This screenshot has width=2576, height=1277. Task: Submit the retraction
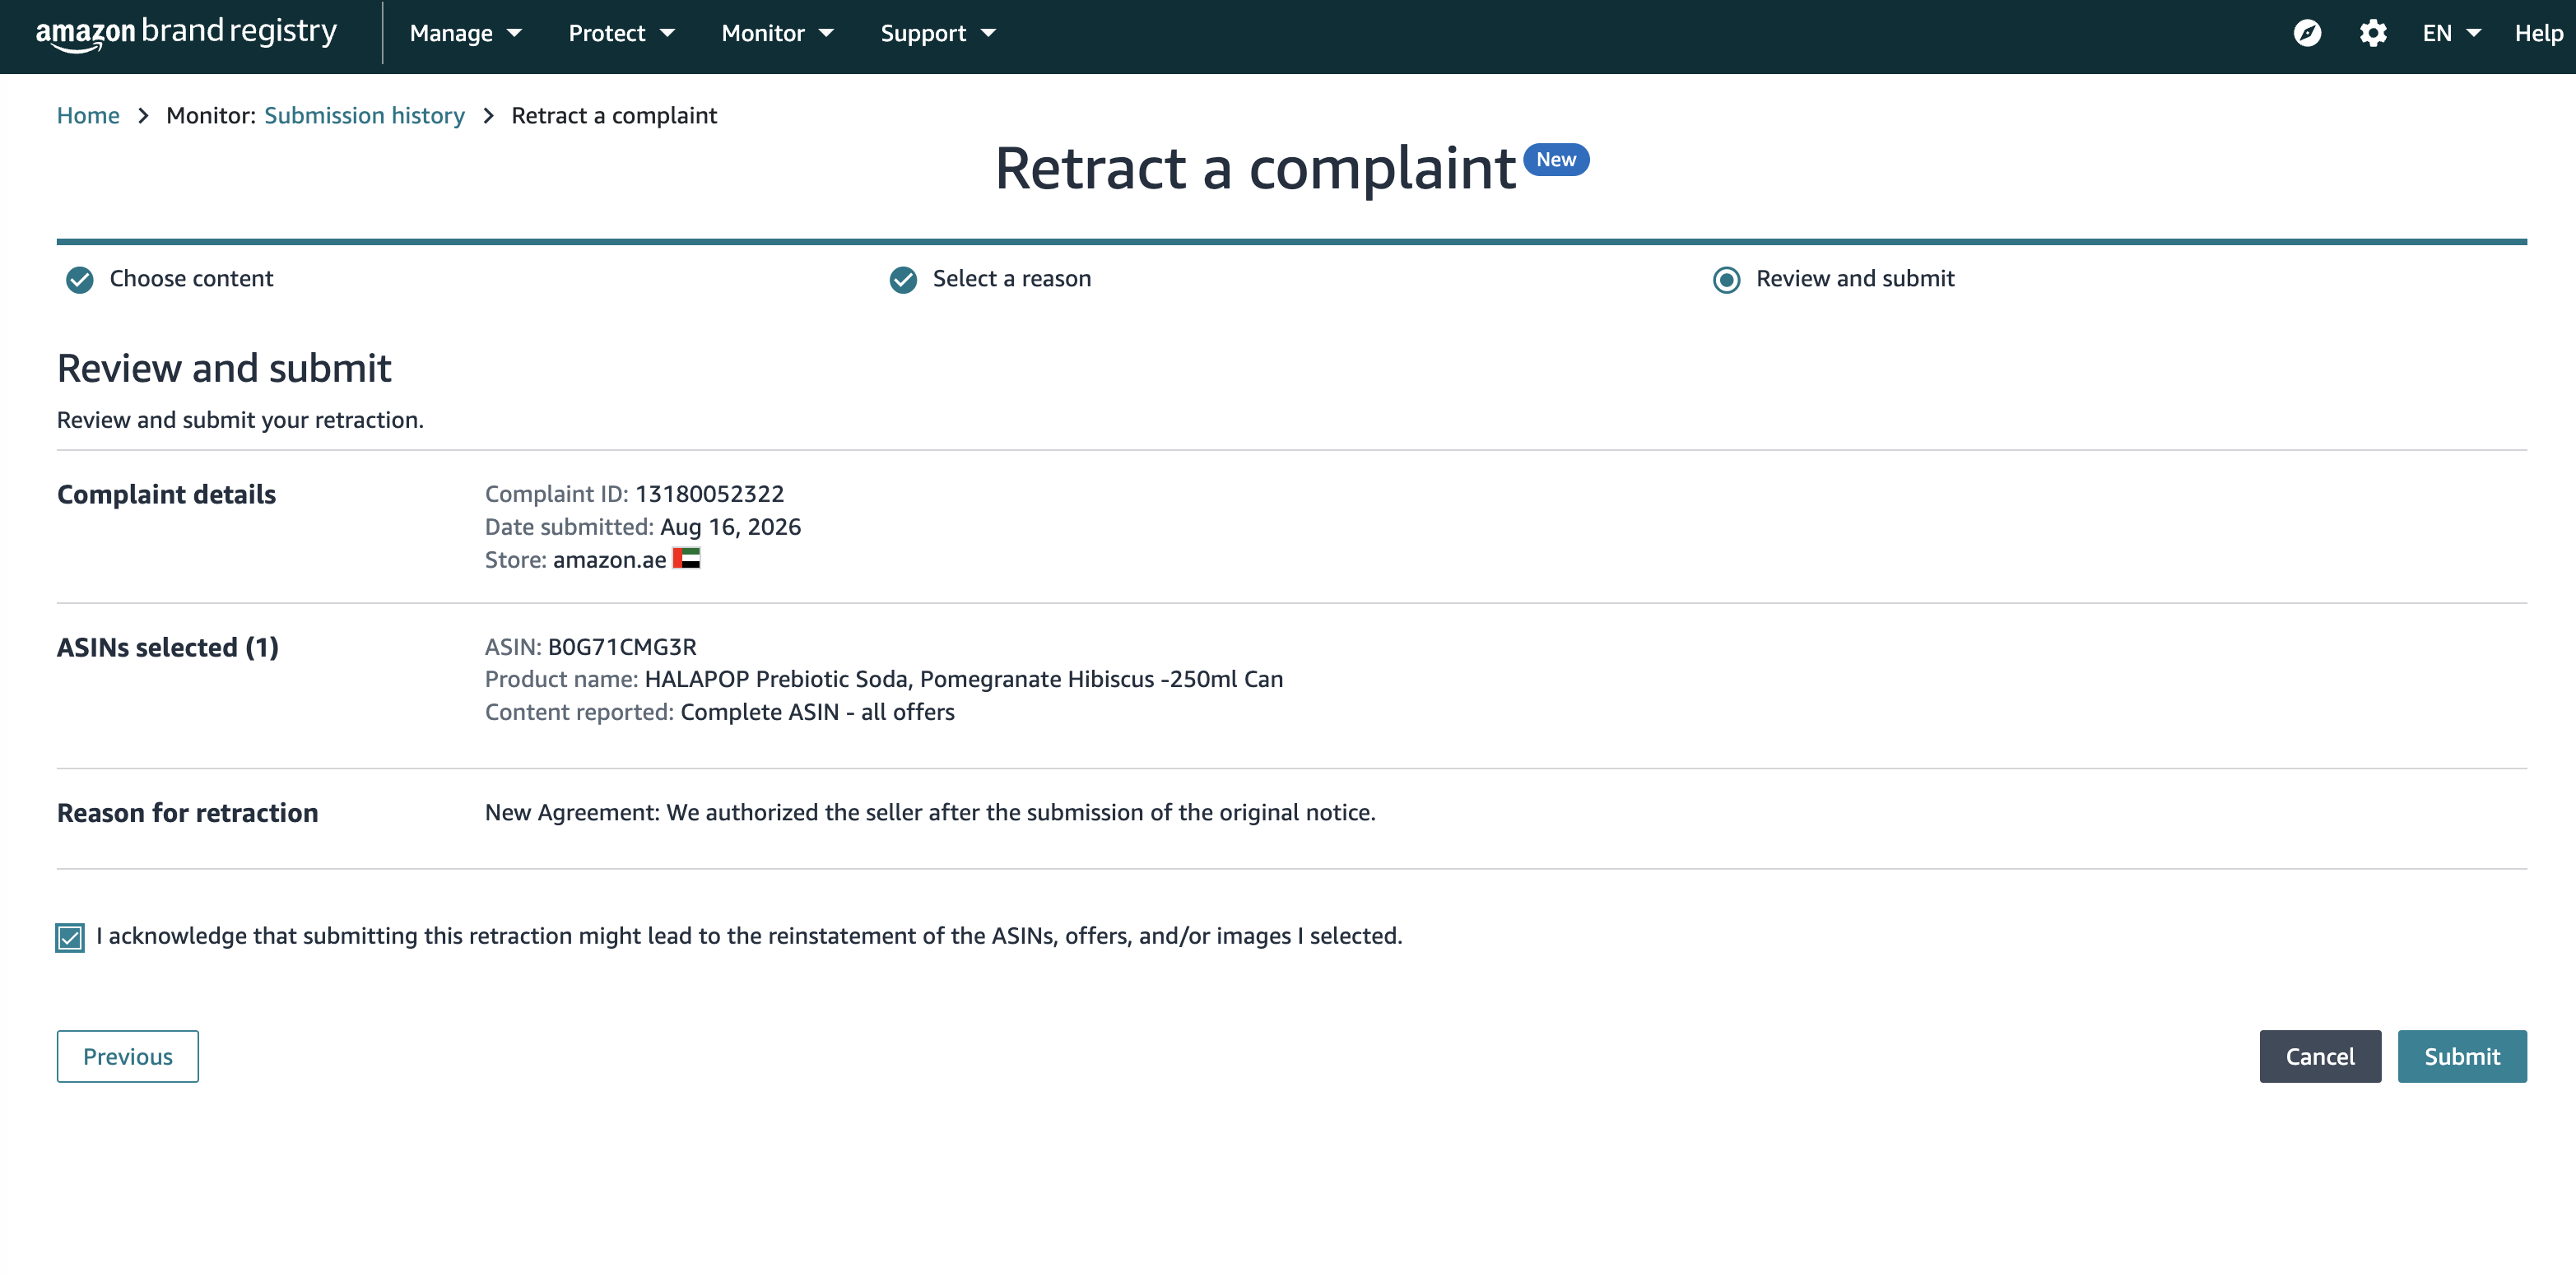pos(2462,1056)
